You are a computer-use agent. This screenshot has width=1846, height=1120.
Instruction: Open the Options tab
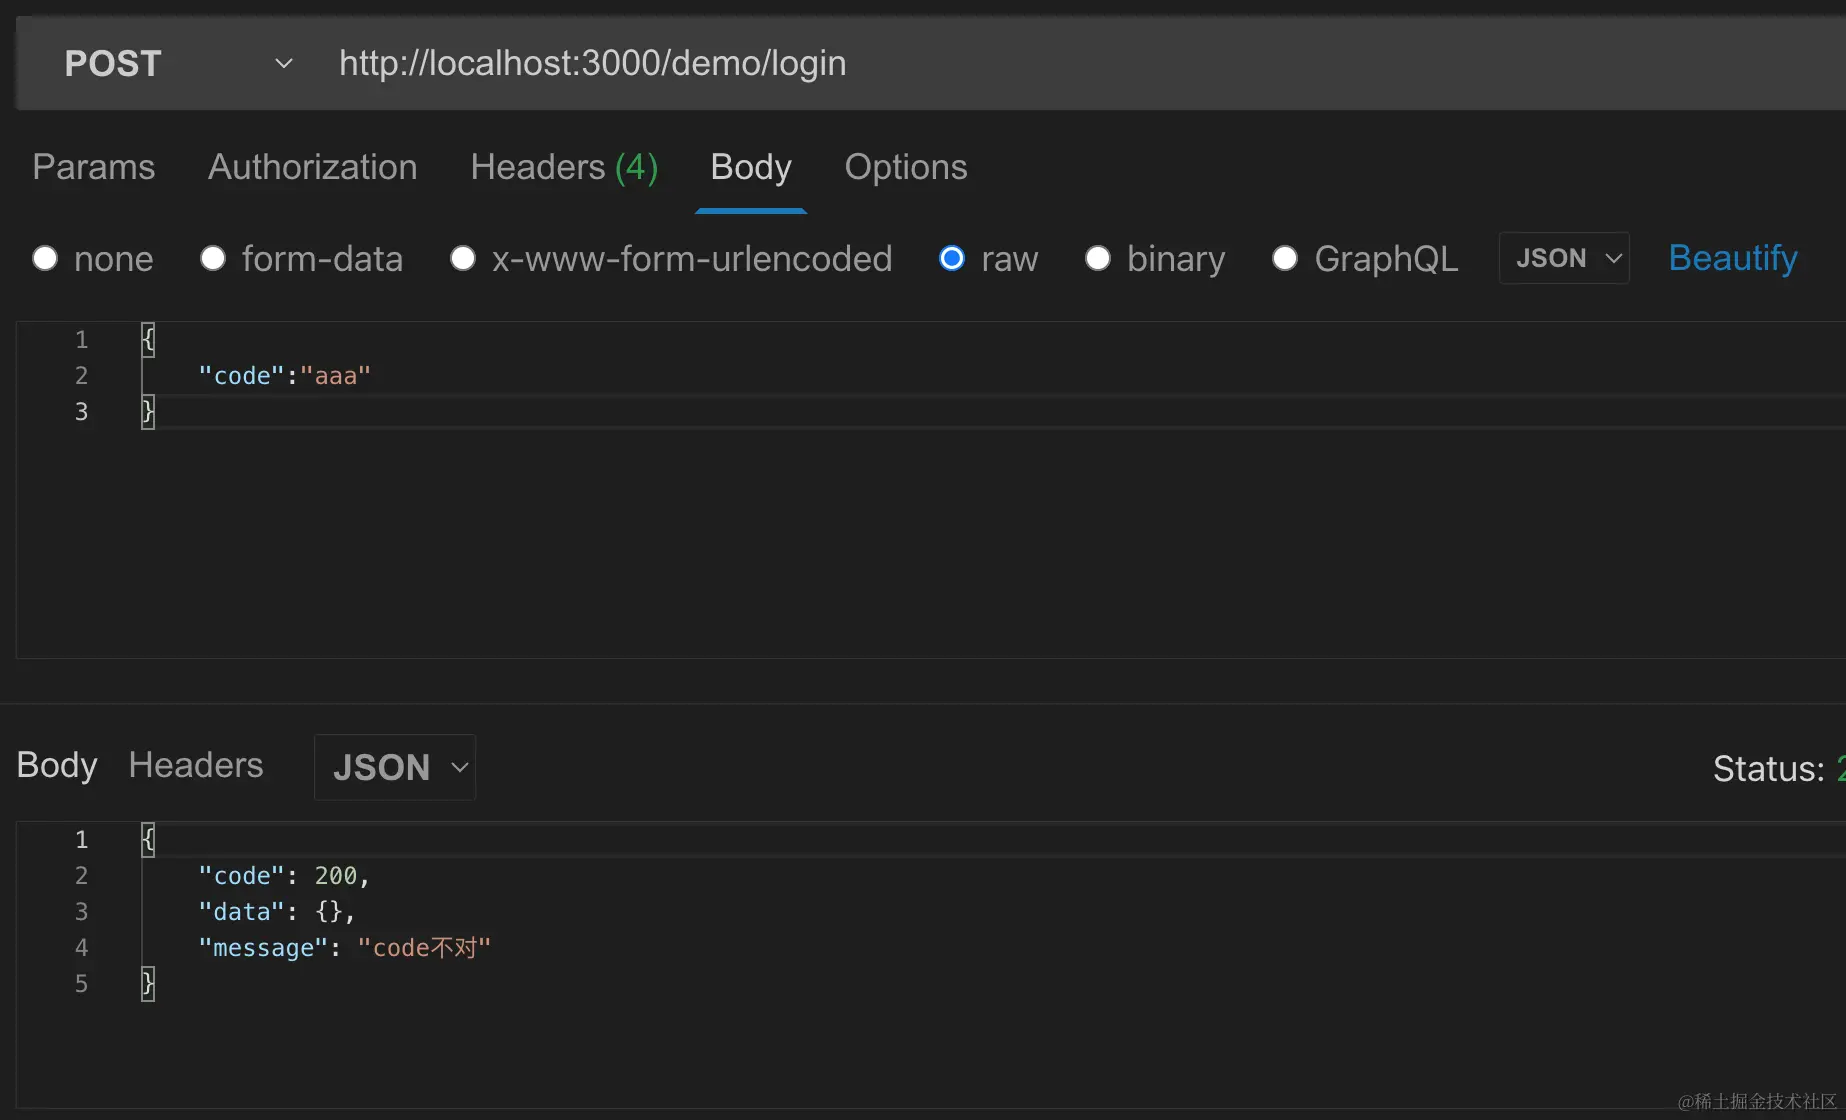pos(905,167)
